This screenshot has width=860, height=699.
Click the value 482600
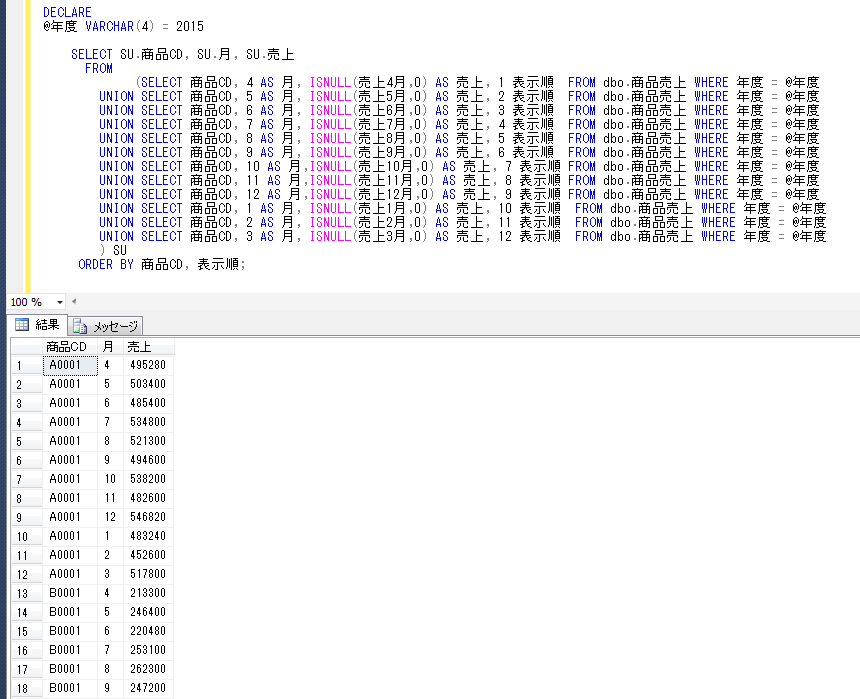[148, 498]
